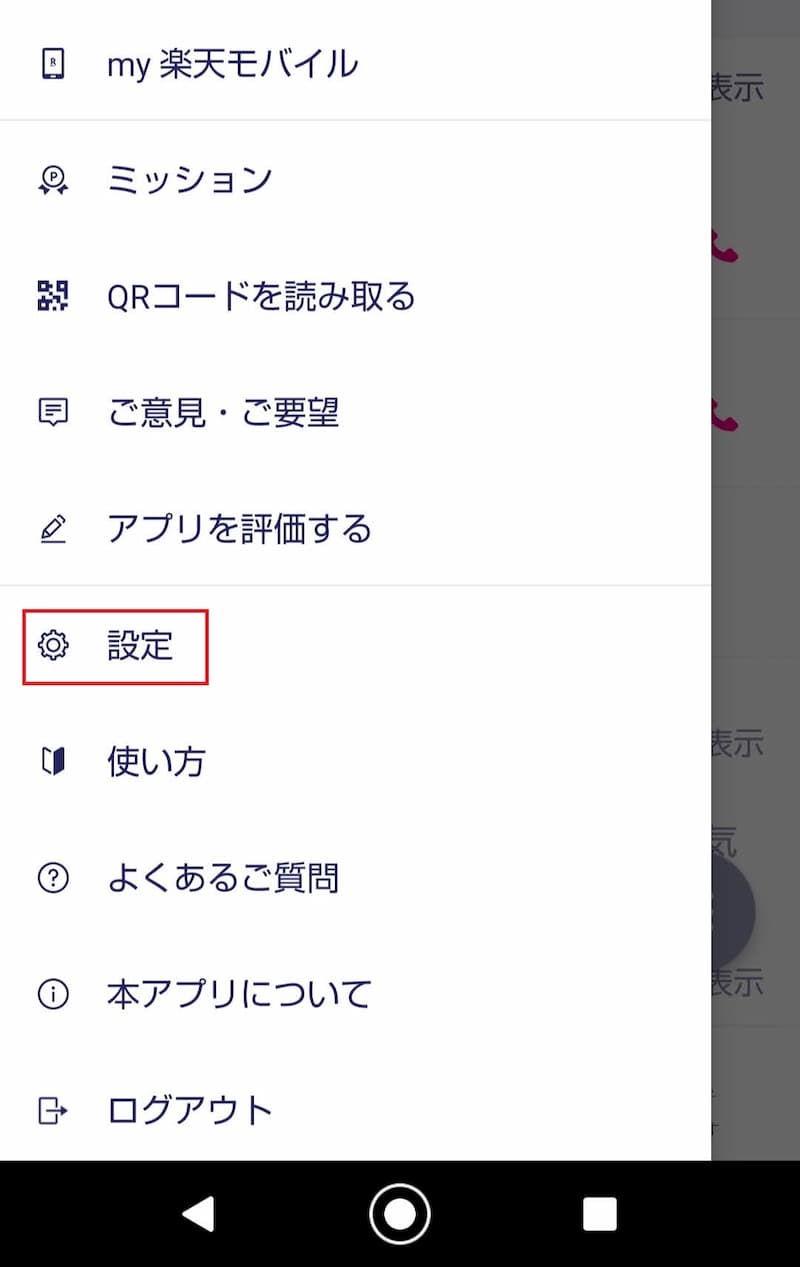Tap the ログアウト exit icon
The height and width of the screenshot is (1267, 800).
tap(52, 1110)
